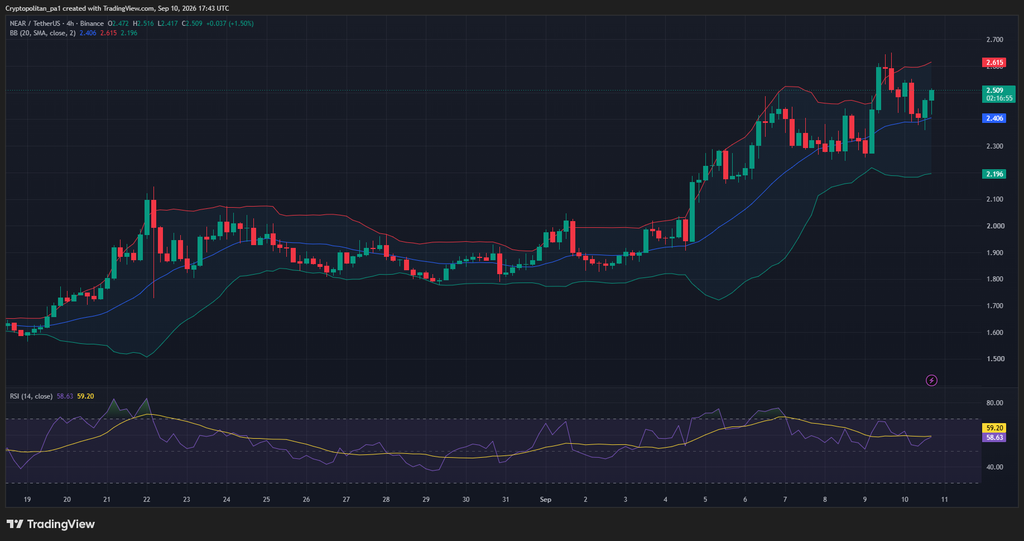
Task: Click the latest green candle near 2.509
Action: coord(932,95)
